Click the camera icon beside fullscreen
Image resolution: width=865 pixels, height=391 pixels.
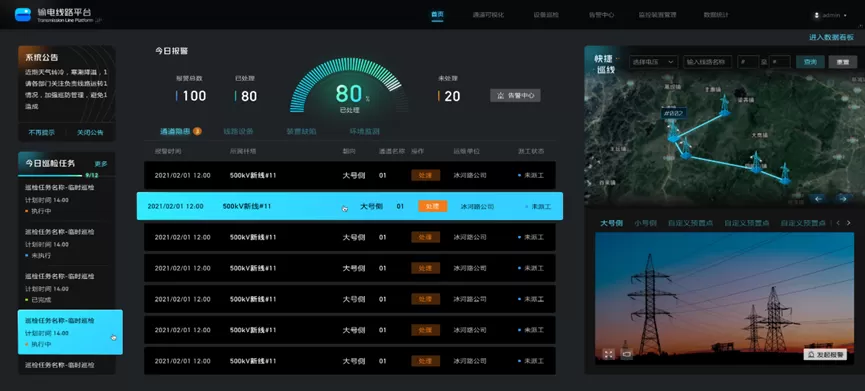point(626,354)
